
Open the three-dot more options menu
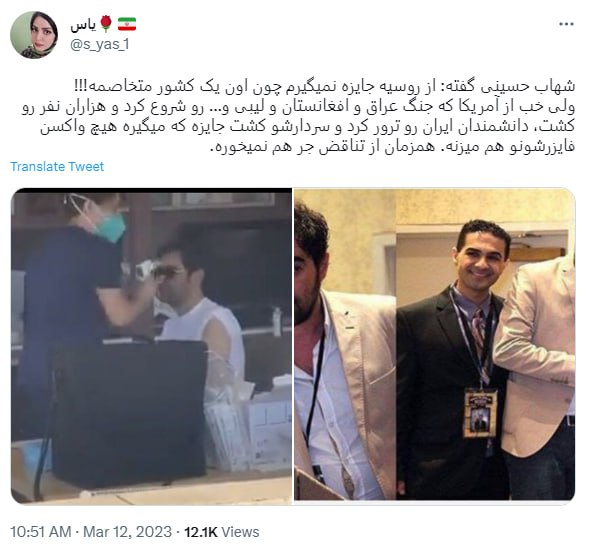(566, 24)
